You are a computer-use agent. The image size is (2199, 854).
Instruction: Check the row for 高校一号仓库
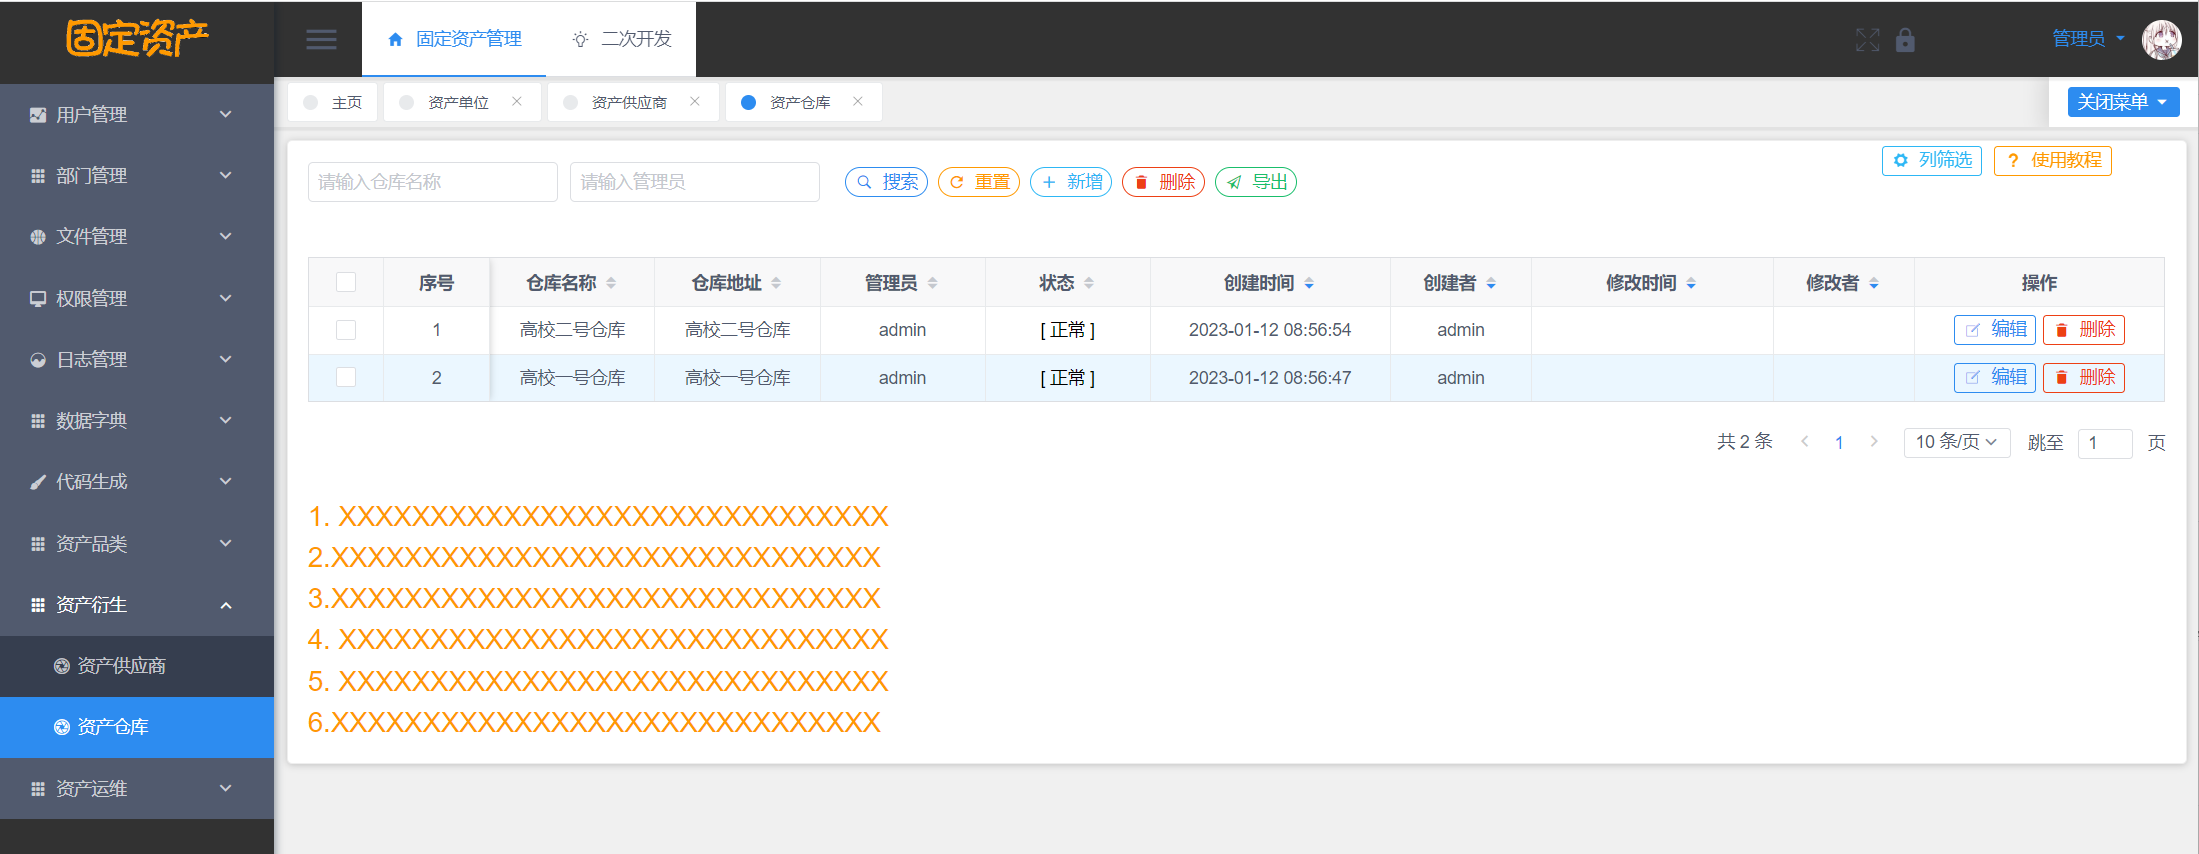[x=346, y=378]
